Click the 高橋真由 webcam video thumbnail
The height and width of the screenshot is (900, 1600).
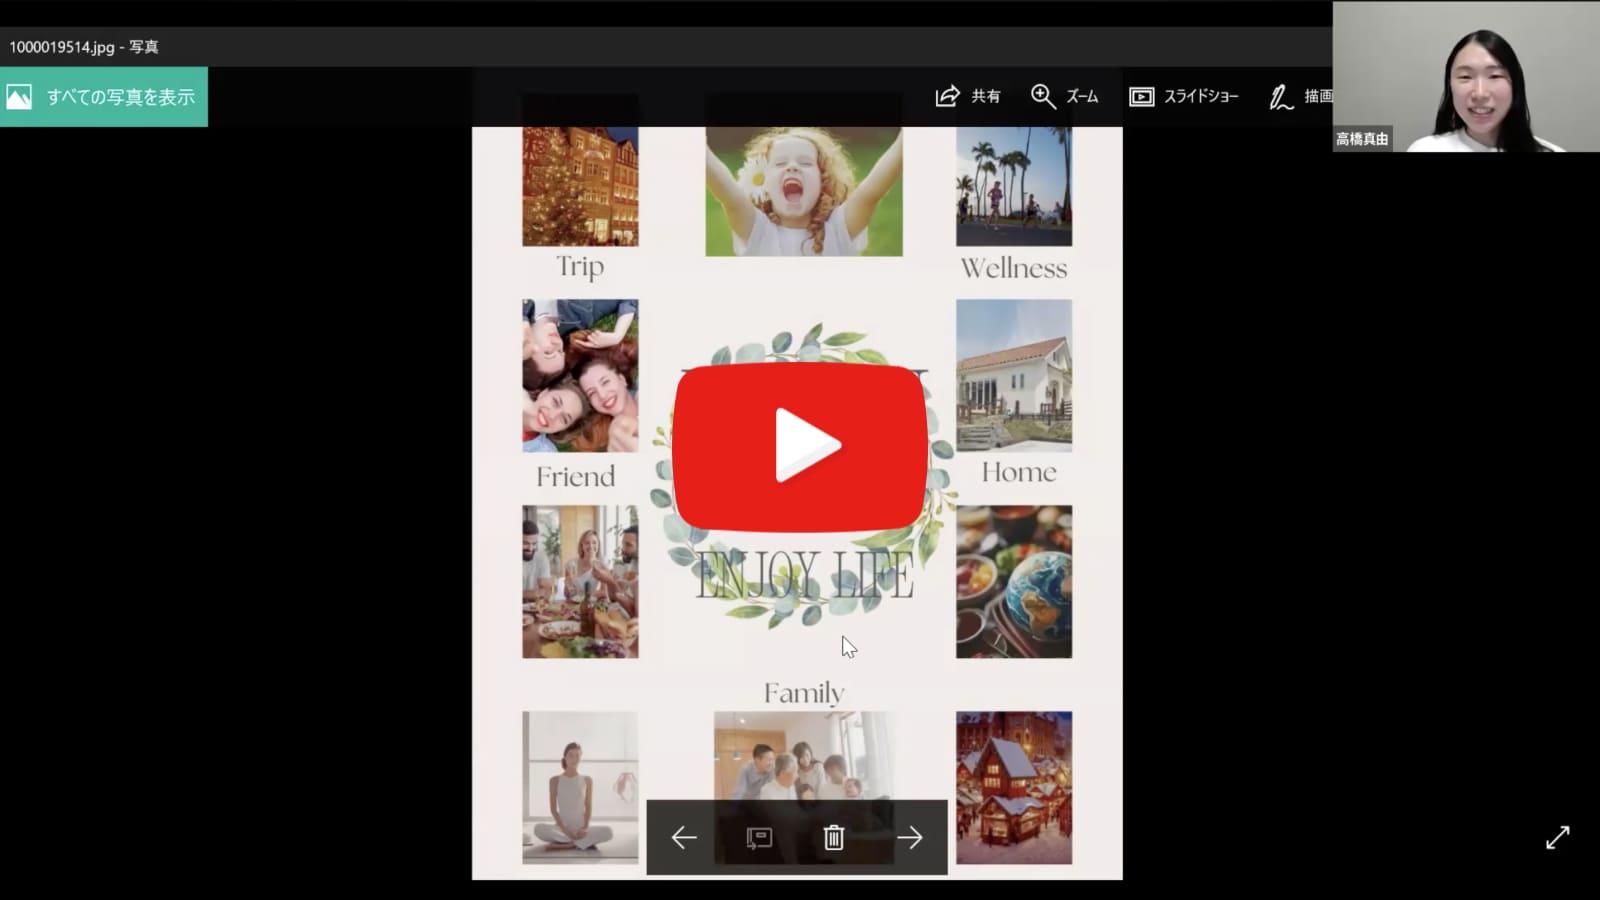[x=1465, y=77]
